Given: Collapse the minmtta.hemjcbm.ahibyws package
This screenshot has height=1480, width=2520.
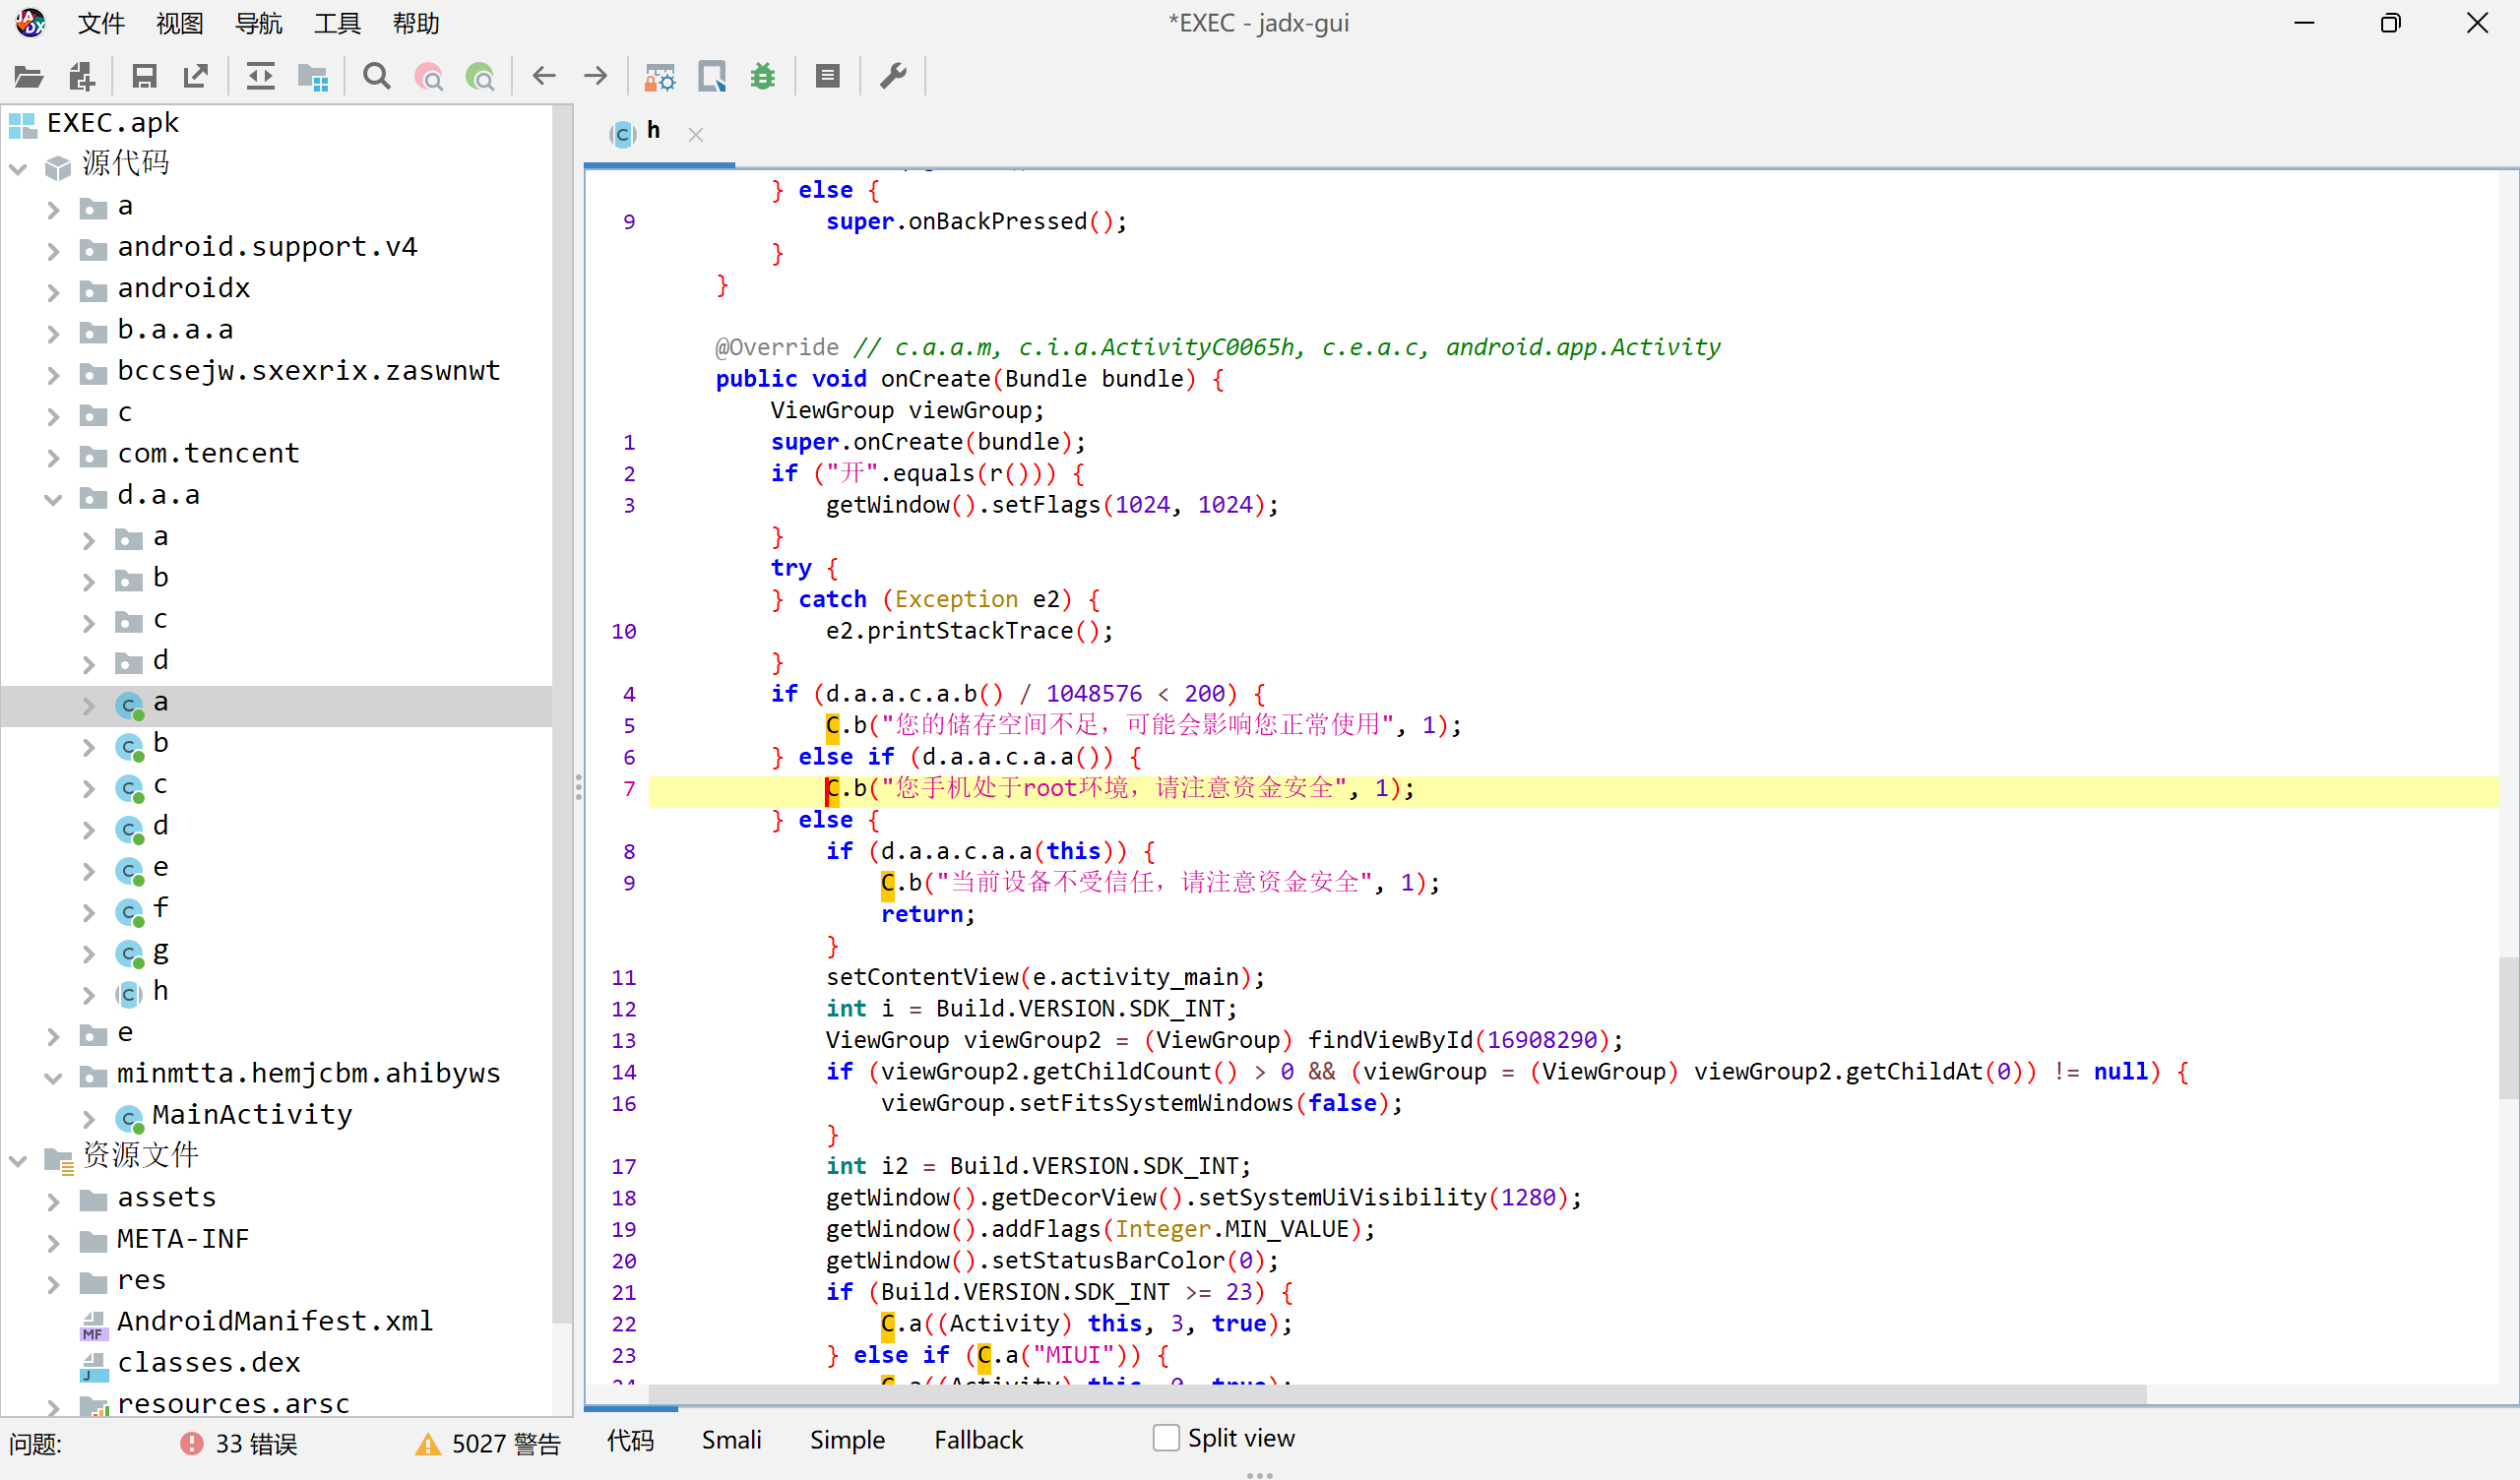Looking at the screenshot, I should tap(53, 1077).
